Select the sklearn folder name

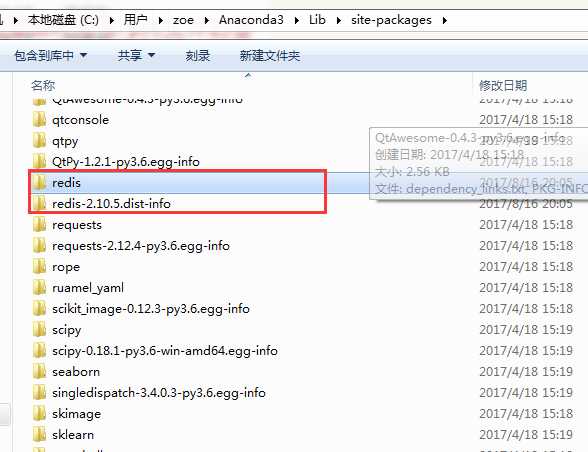tap(73, 435)
